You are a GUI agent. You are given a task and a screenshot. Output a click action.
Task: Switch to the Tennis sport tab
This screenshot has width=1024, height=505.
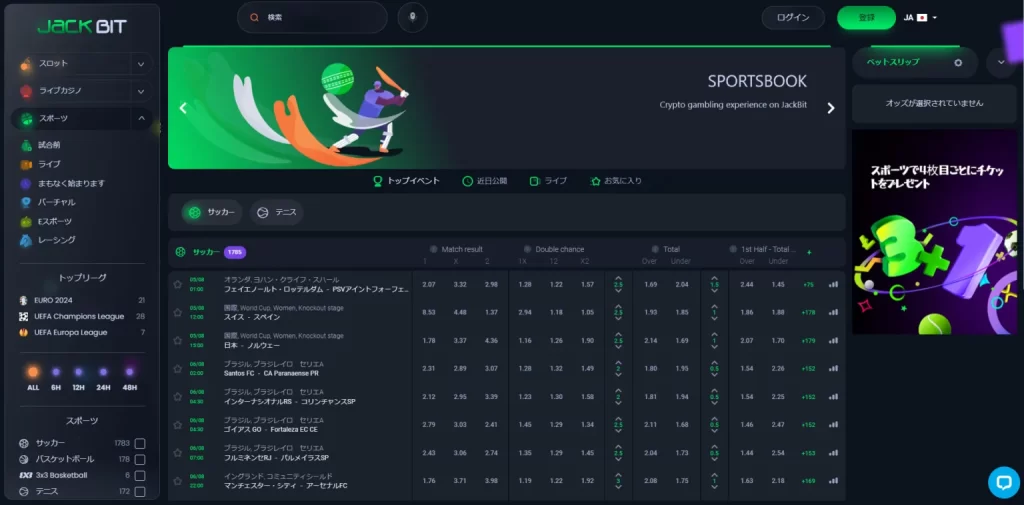pyautogui.click(x=277, y=212)
